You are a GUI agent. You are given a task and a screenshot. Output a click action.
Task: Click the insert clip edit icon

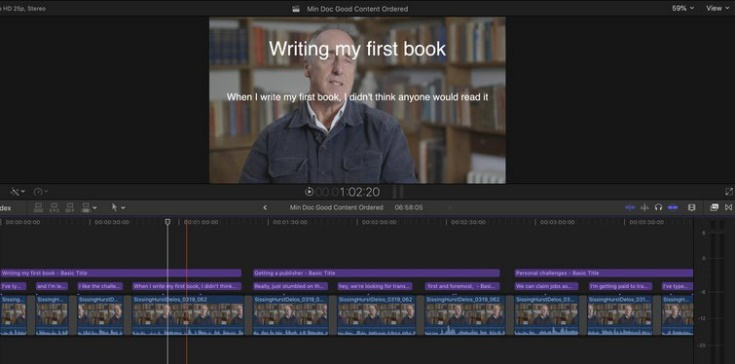click(x=54, y=208)
